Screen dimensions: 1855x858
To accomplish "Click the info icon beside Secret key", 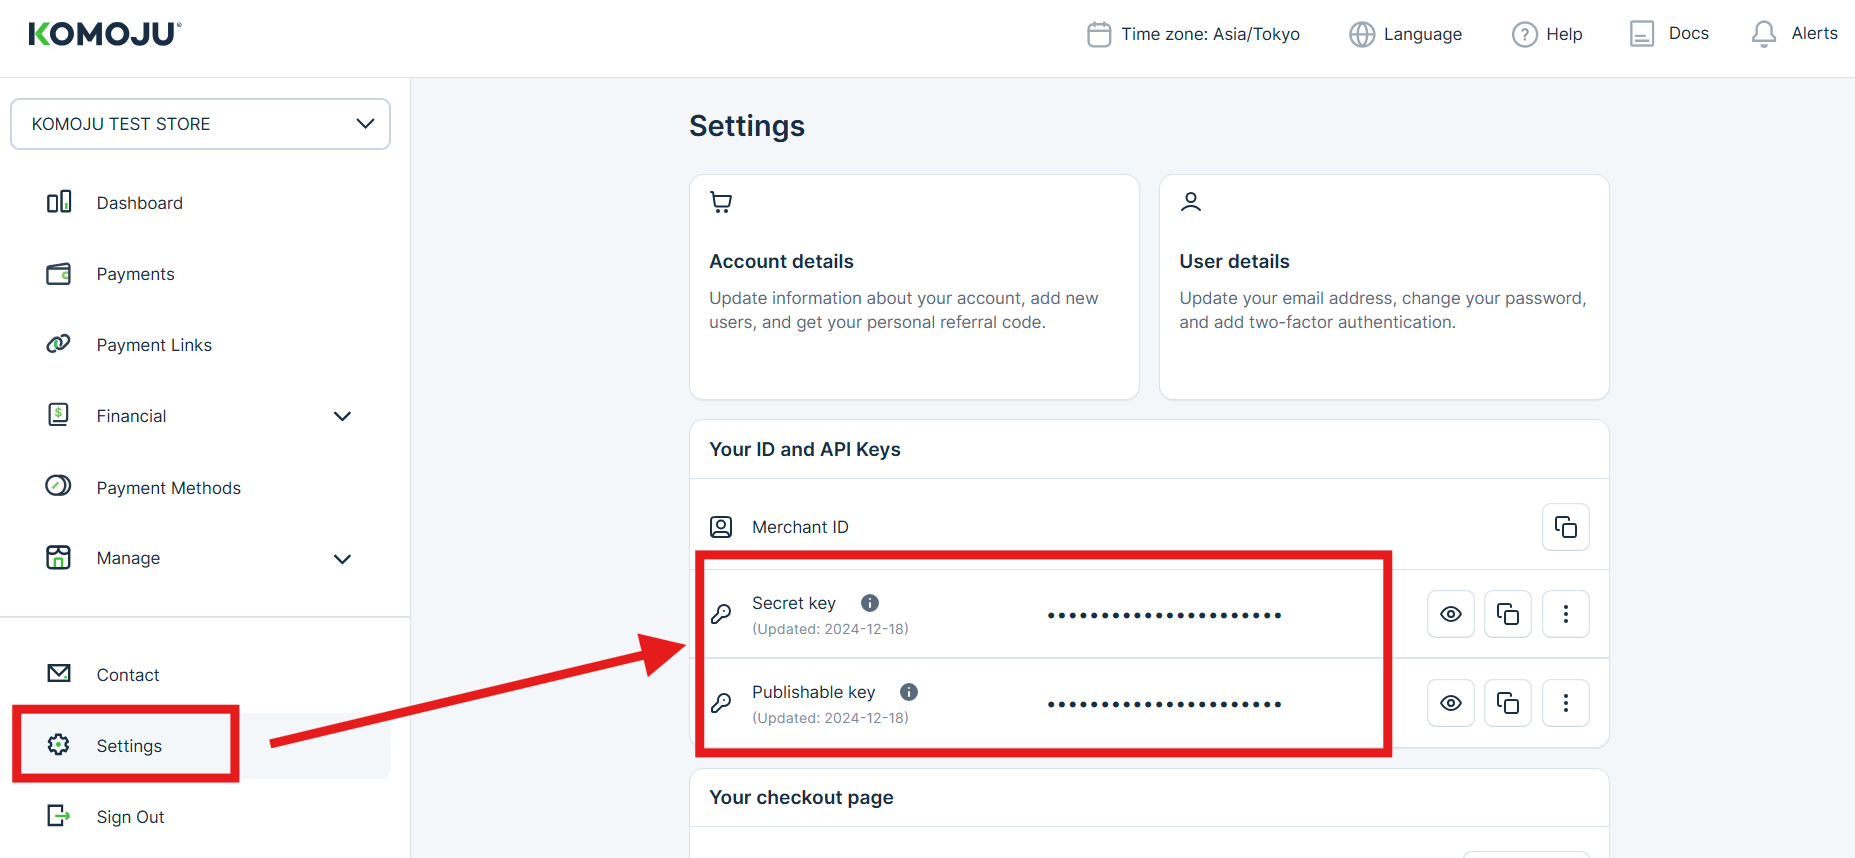I will (870, 603).
